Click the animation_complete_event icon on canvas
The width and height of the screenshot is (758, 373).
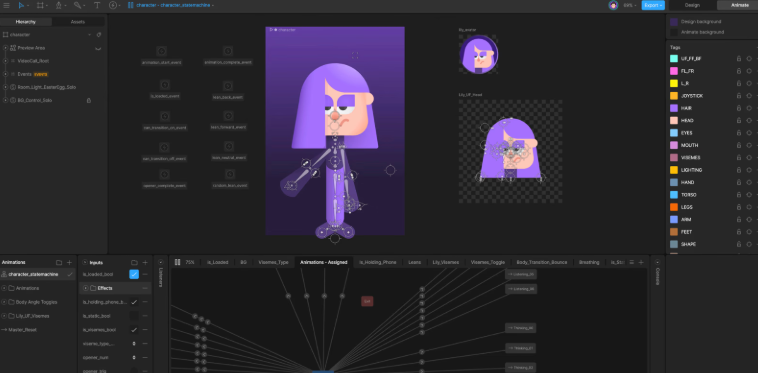point(228,51)
